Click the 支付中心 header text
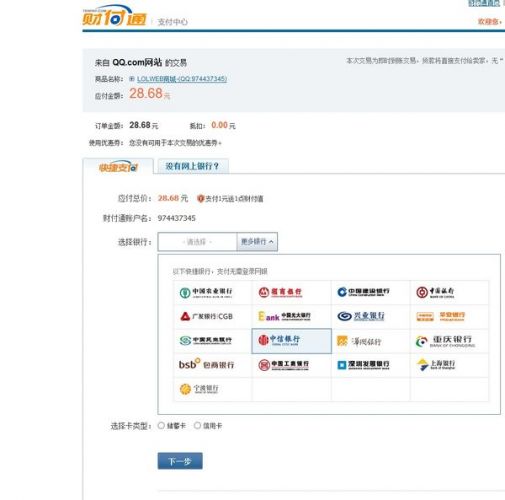The image size is (505, 500). 173,22
